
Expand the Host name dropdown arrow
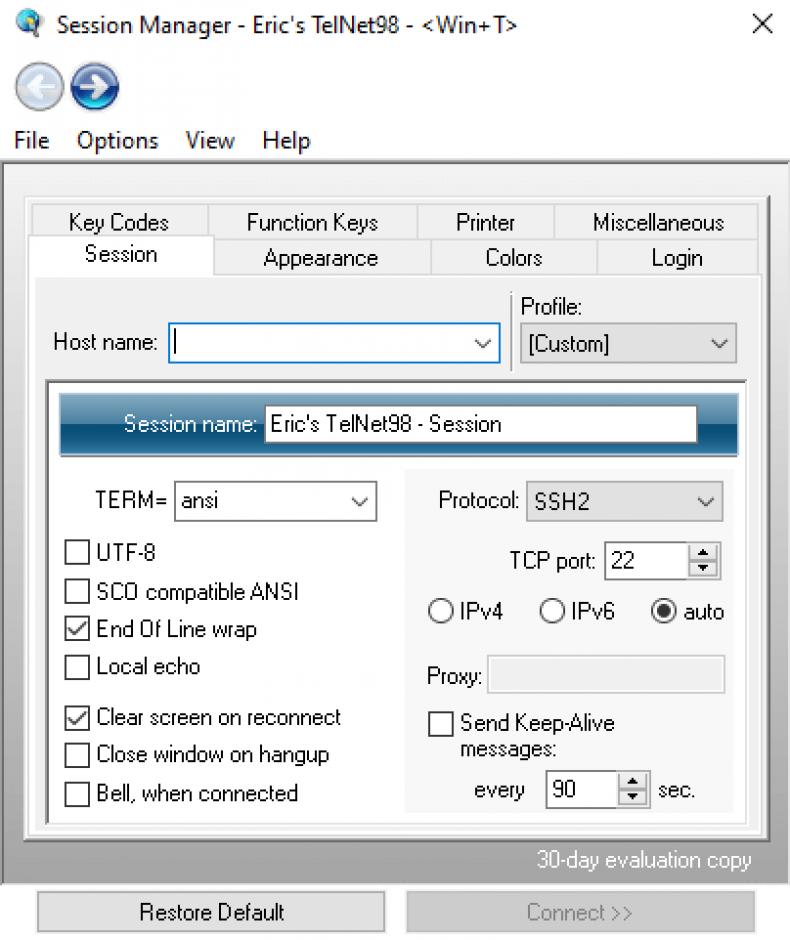(483, 343)
